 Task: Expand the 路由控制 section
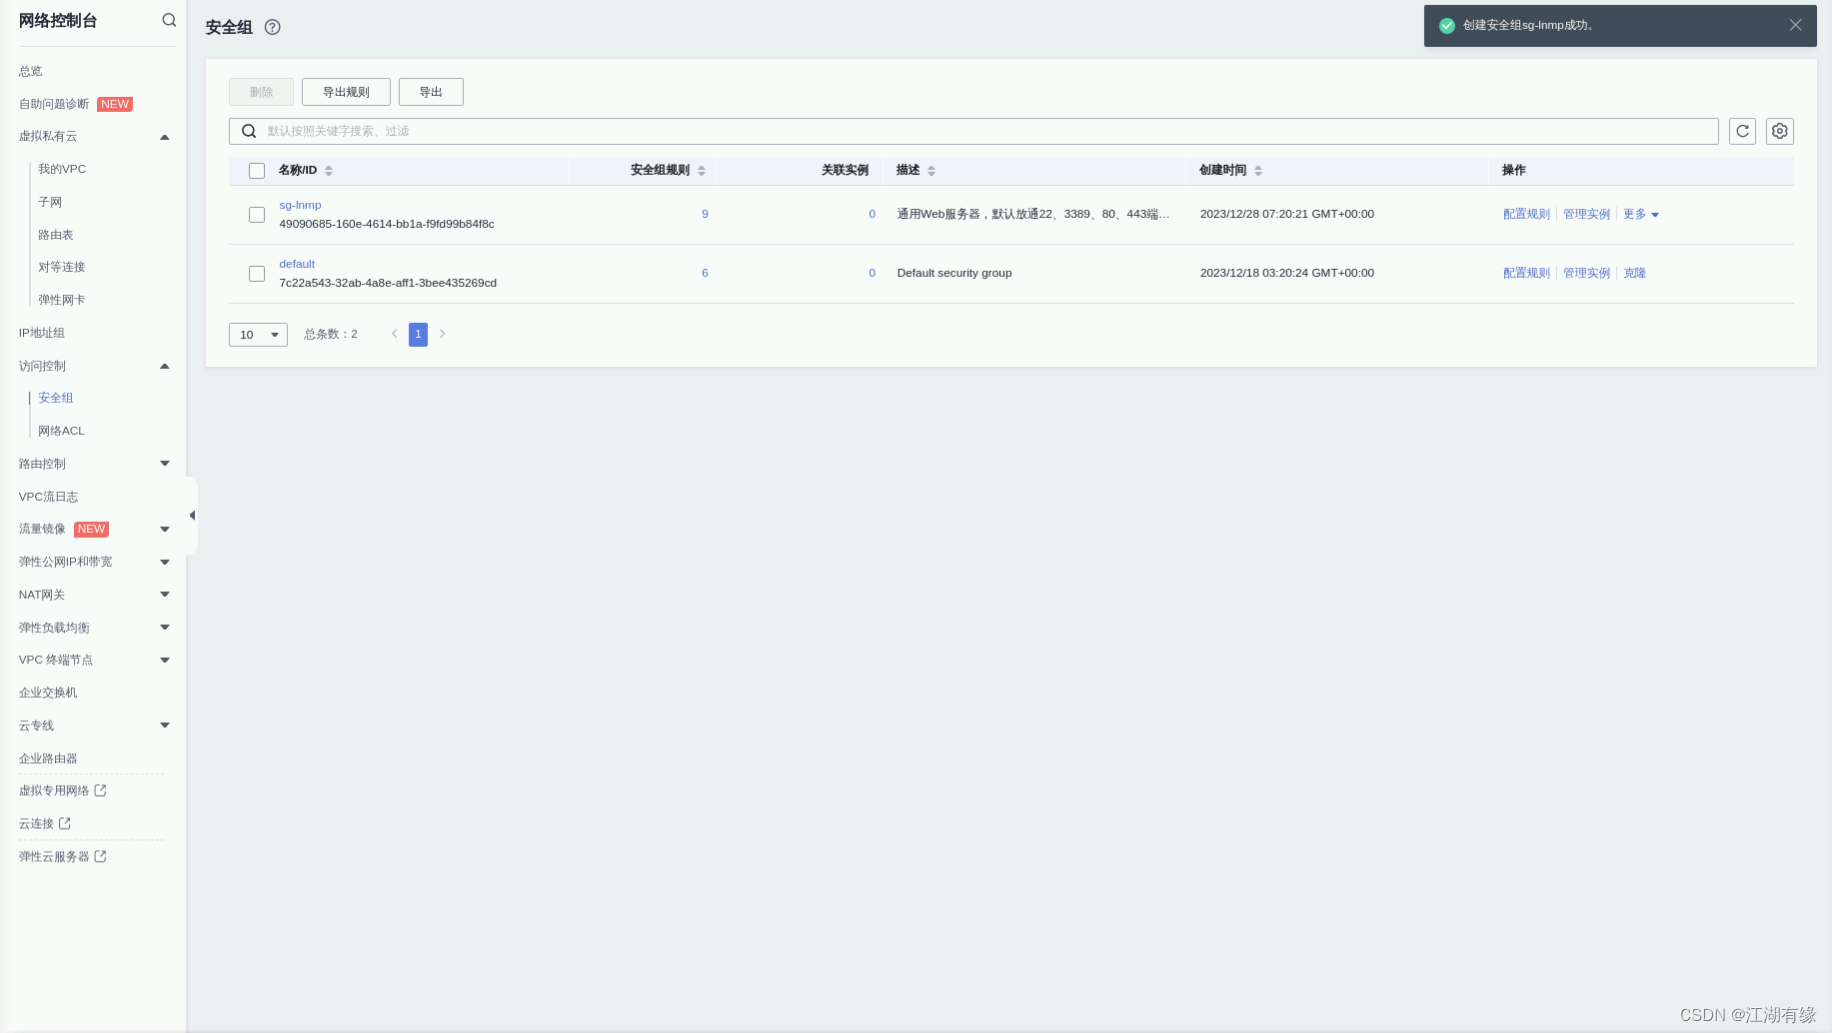(x=165, y=463)
